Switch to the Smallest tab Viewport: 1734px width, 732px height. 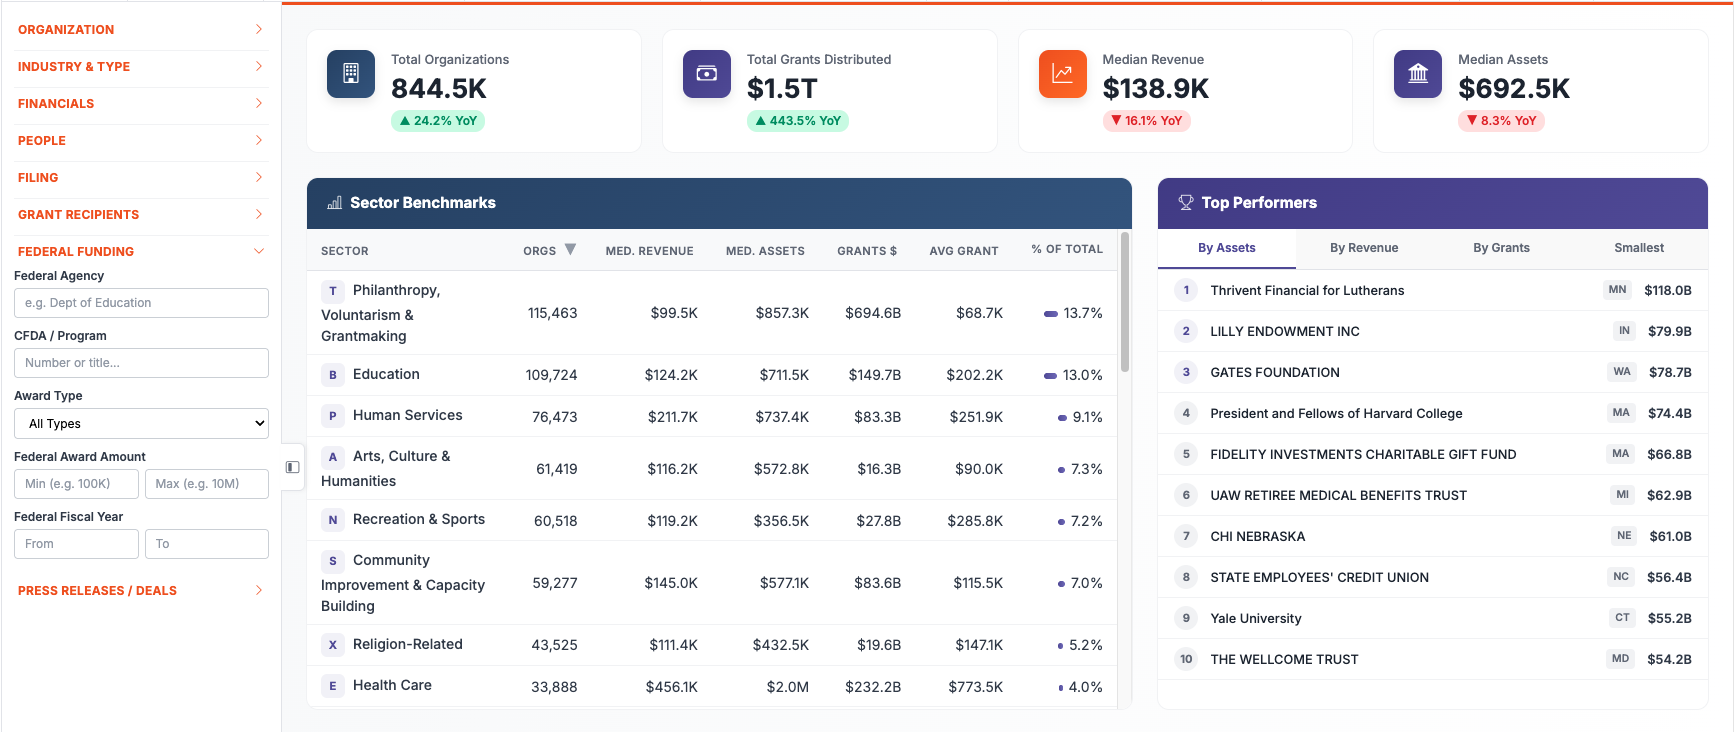click(1638, 248)
